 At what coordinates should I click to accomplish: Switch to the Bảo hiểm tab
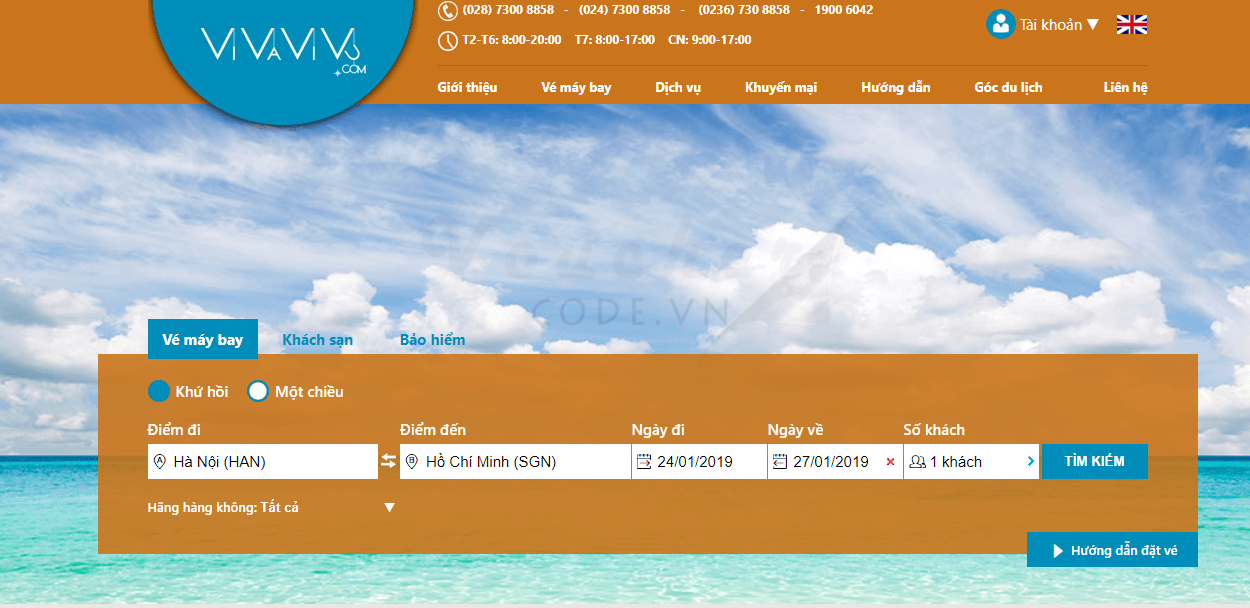point(432,340)
